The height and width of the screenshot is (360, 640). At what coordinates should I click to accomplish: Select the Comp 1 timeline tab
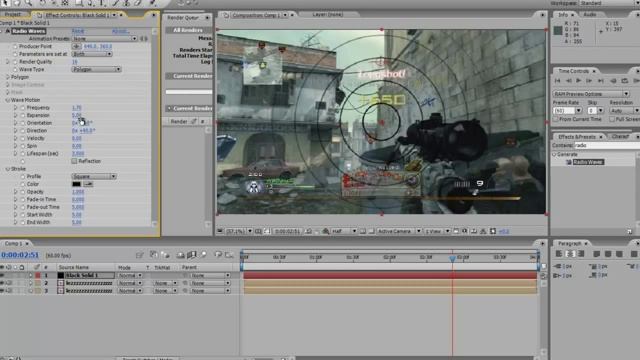pos(13,243)
